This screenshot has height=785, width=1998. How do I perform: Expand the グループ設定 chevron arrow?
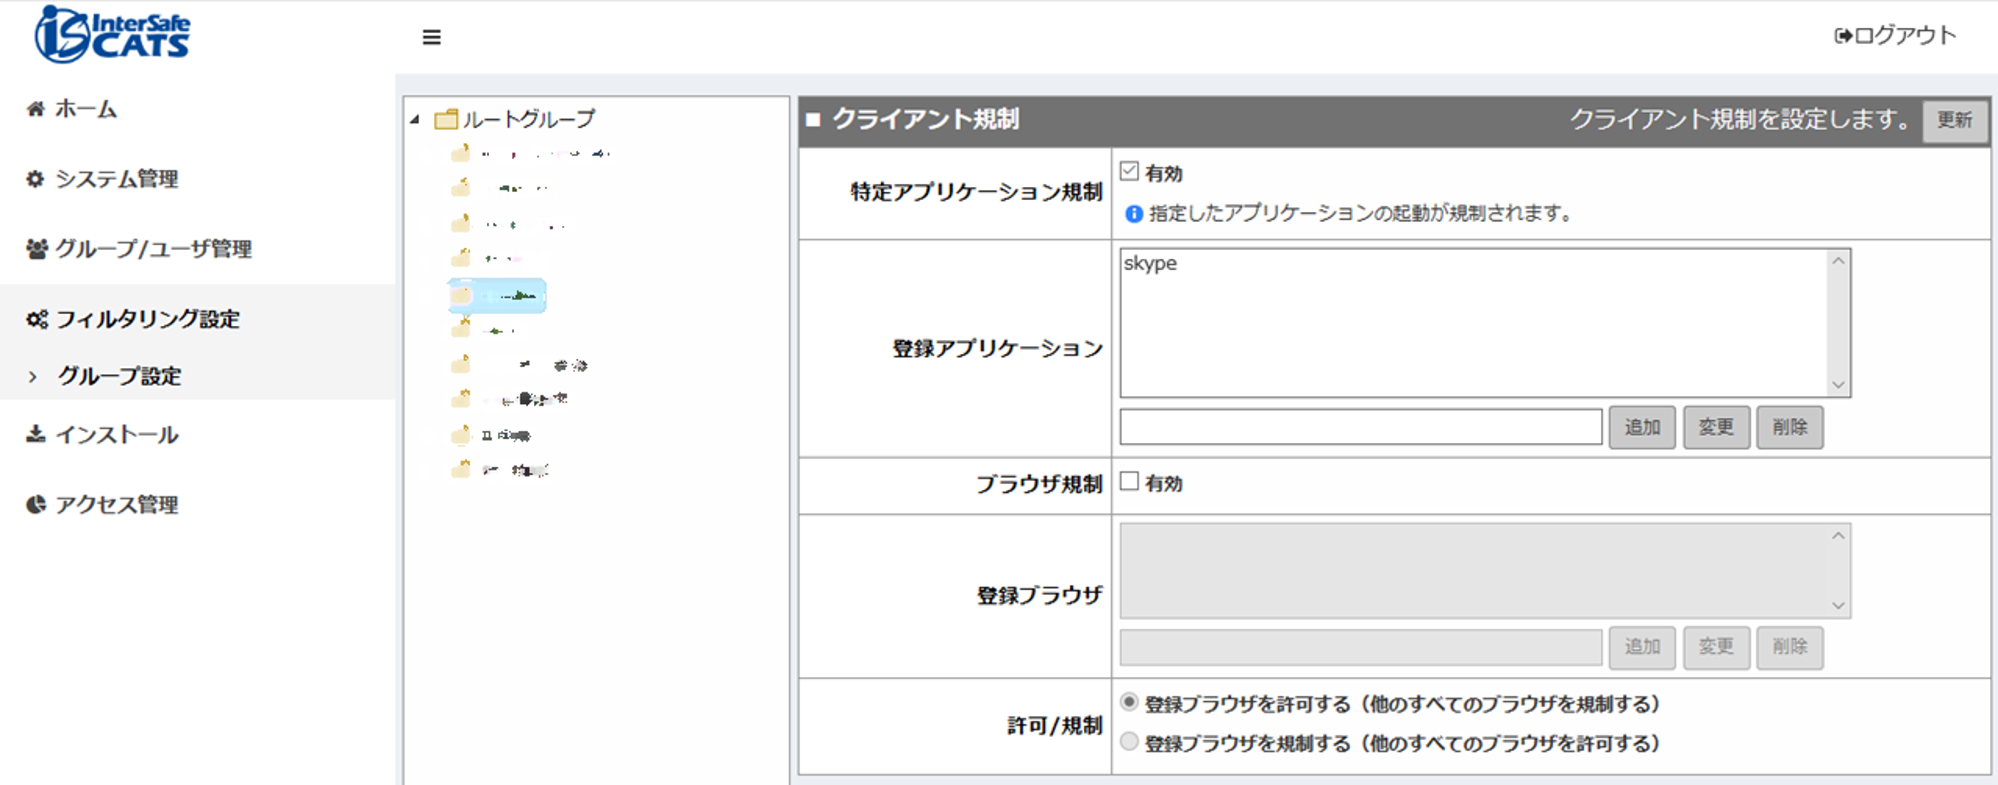[x=33, y=377]
